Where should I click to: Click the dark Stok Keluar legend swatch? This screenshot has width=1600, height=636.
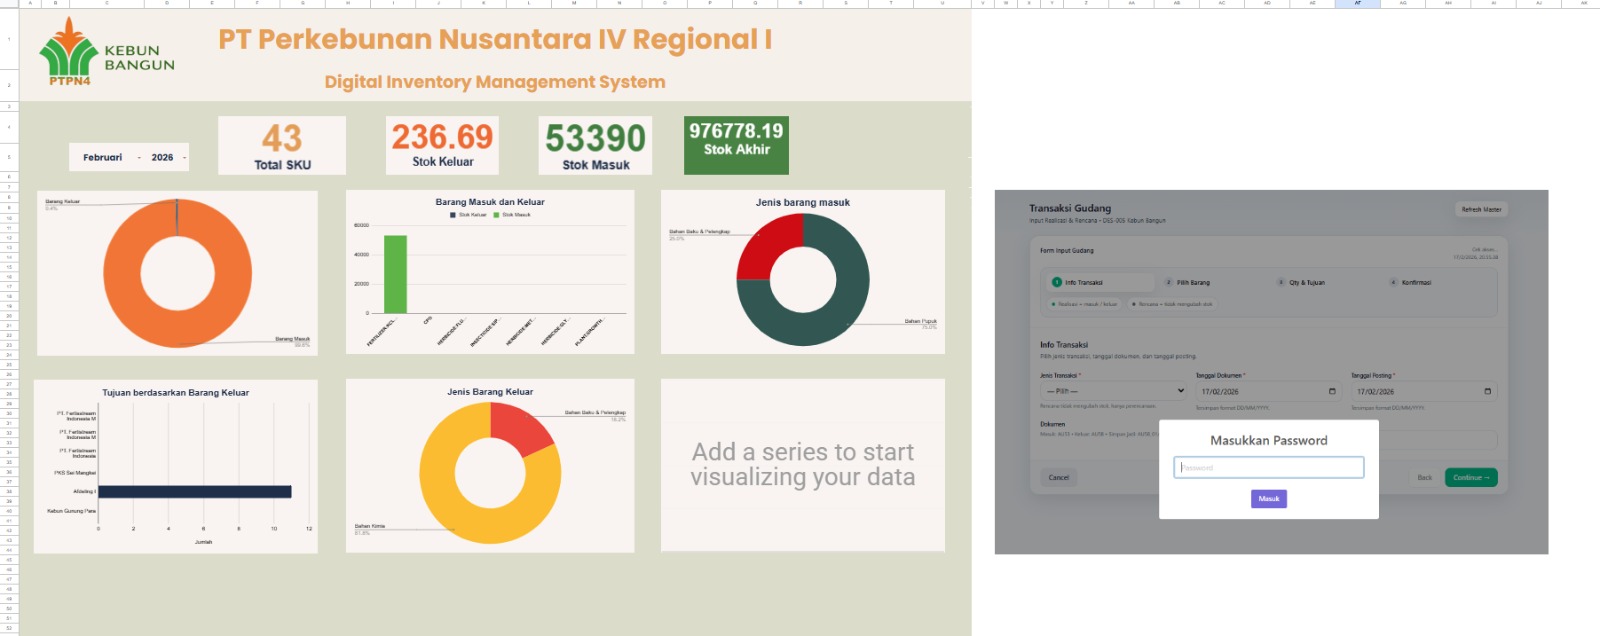point(453,215)
